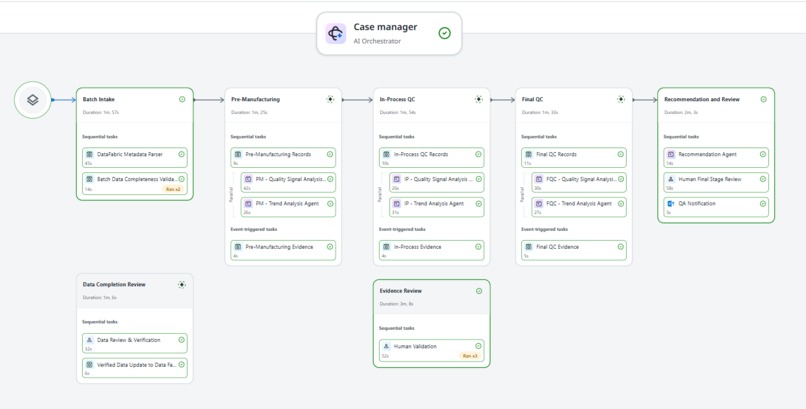Click the Pre-Manufacturing stage sun status icon

(330, 99)
